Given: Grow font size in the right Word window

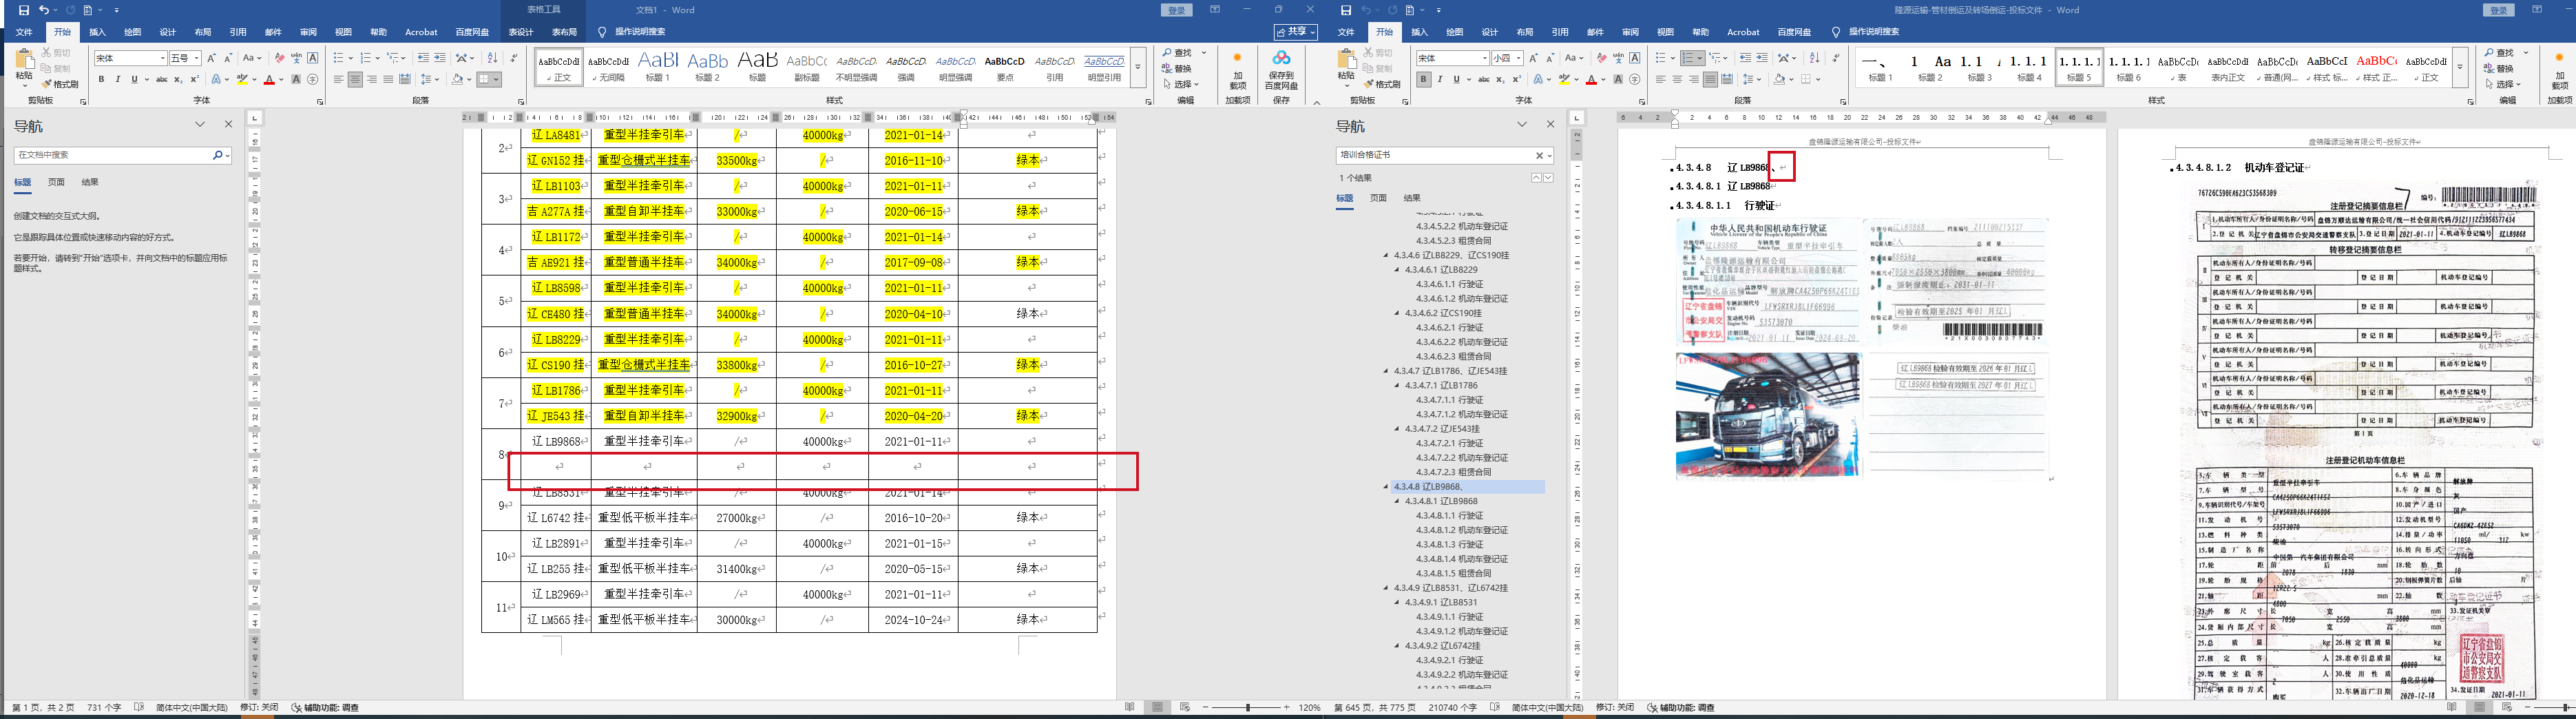Looking at the screenshot, I should 1533,58.
